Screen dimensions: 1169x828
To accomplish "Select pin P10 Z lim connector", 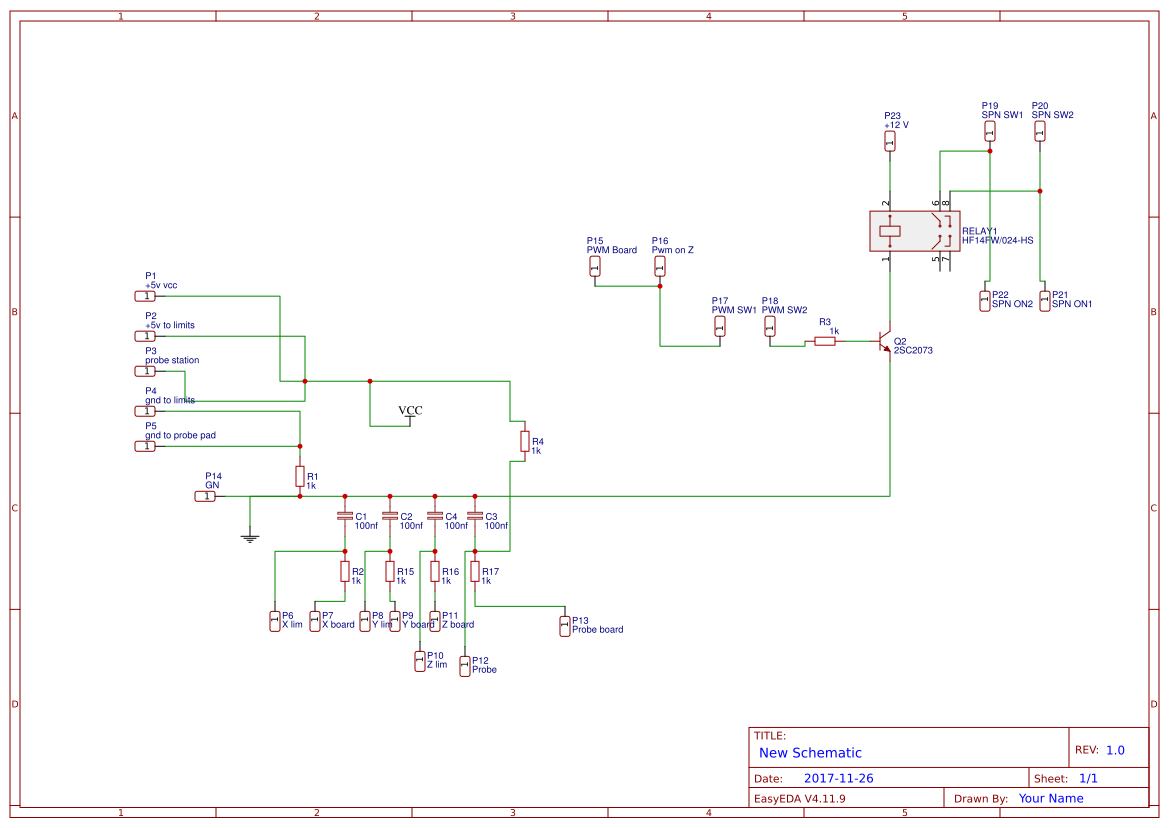I will coord(422,662).
